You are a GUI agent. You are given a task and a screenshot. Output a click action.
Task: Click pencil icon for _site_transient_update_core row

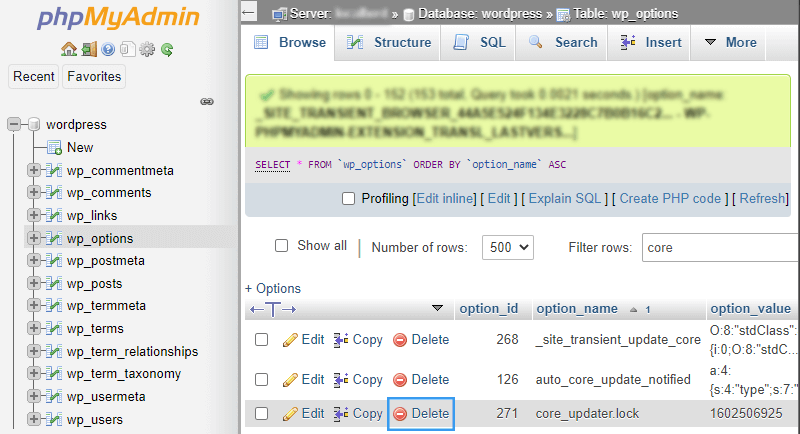[290, 340]
